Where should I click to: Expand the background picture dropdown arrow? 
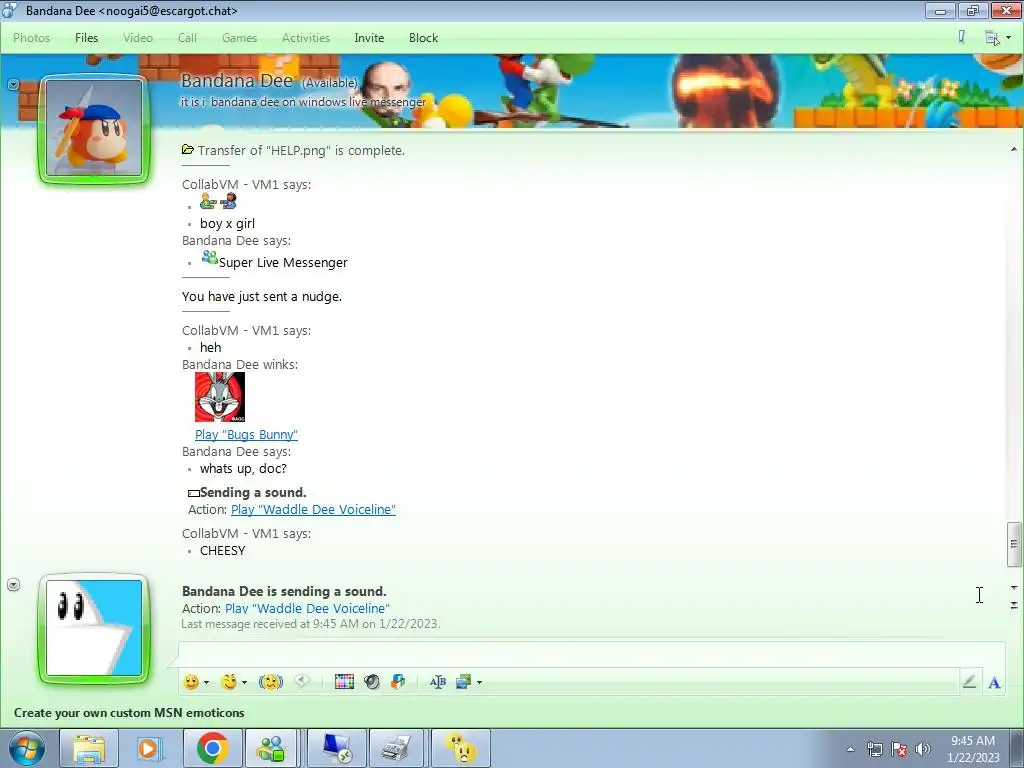coord(479,682)
